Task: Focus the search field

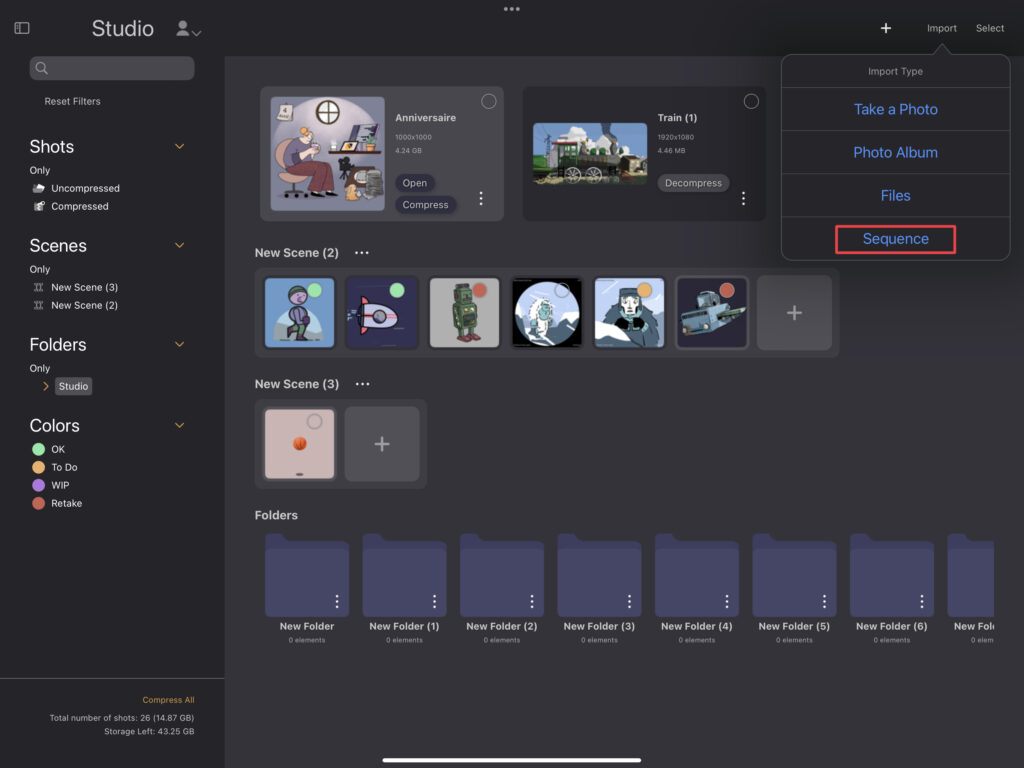Action: [x=112, y=68]
